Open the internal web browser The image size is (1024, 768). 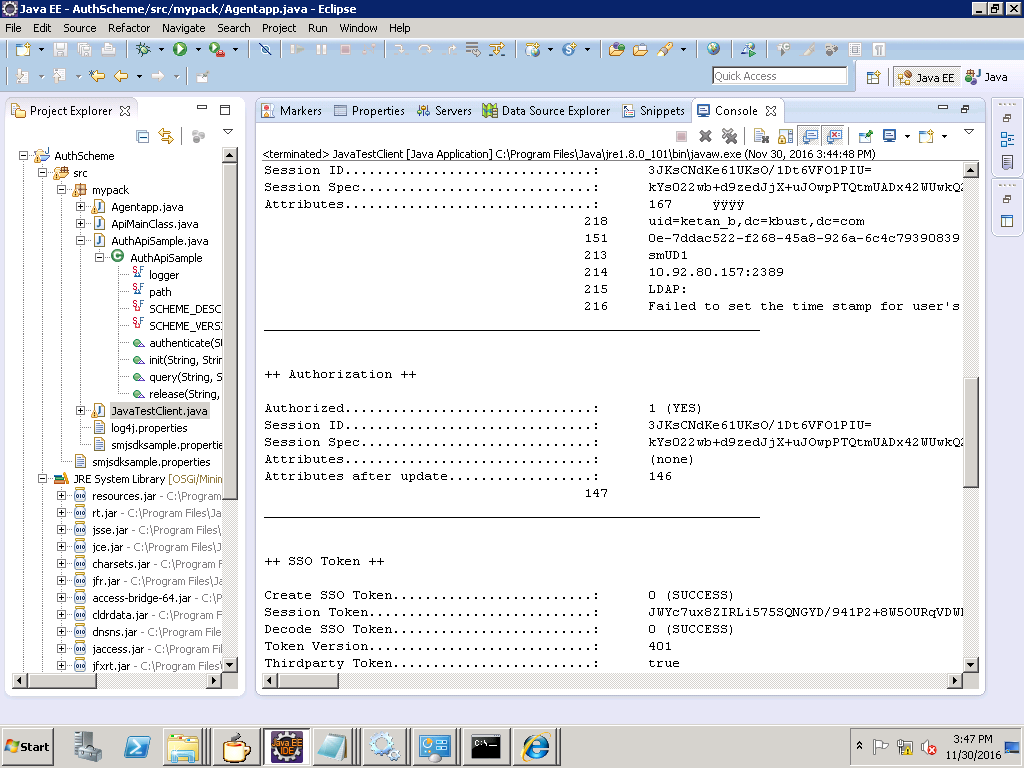(x=714, y=48)
